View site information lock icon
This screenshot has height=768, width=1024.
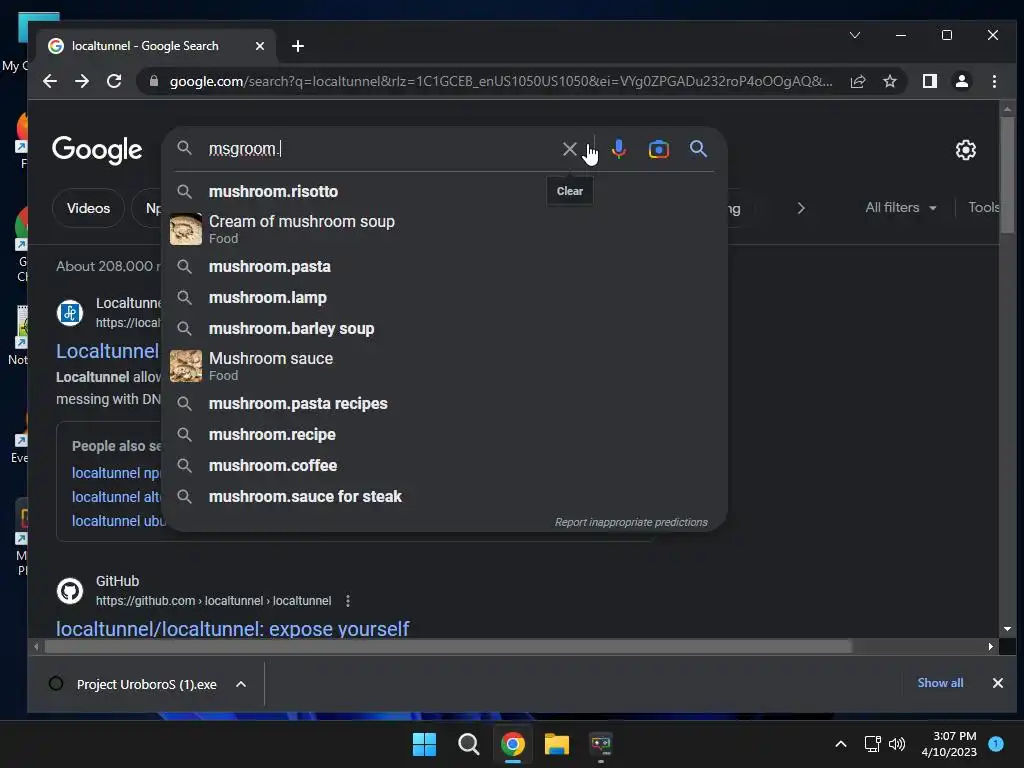154,81
